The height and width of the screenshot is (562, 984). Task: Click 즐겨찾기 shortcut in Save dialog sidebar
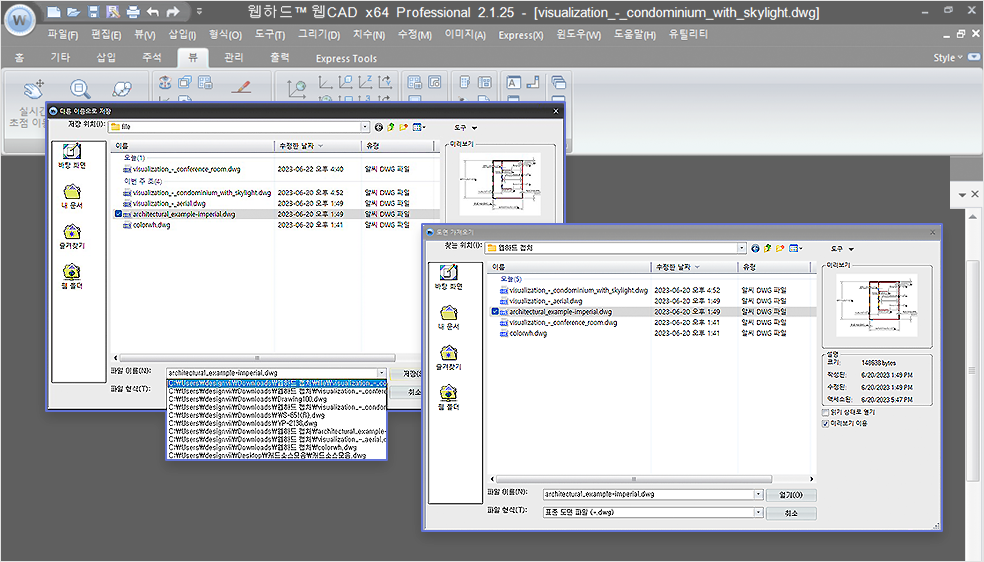pyautogui.click(x=72, y=236)
